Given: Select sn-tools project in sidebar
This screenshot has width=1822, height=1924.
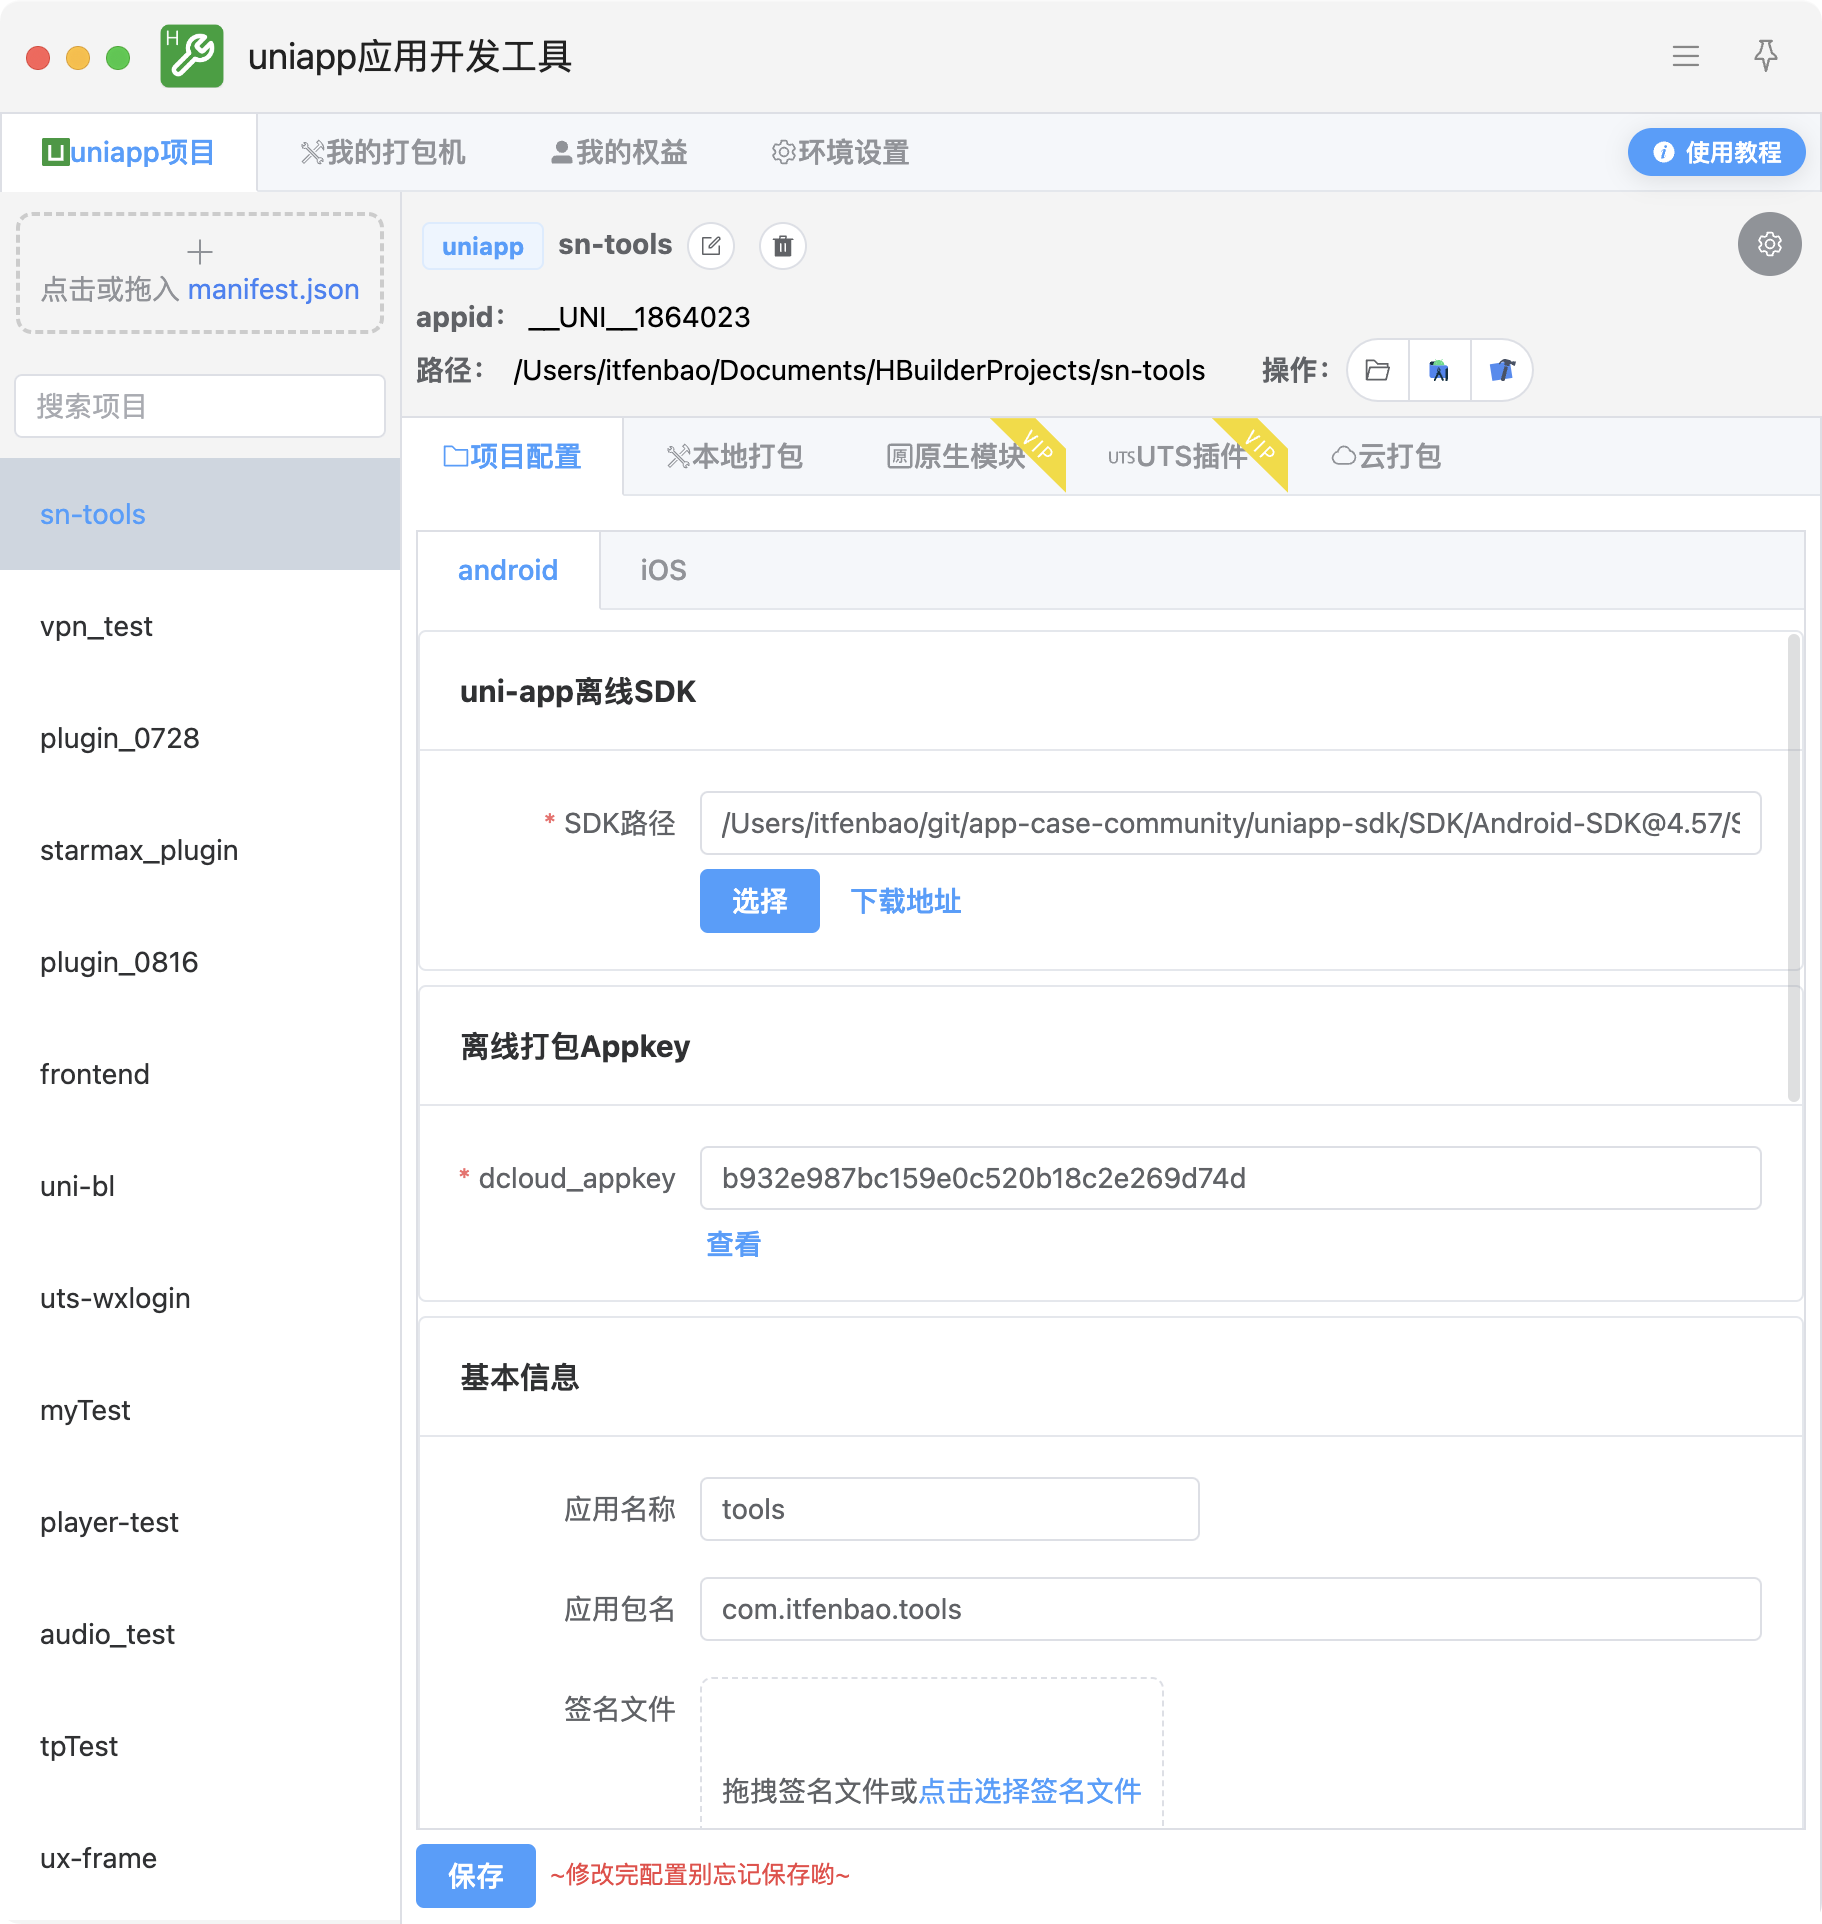Looking at the screenshot, I should (200, 514).
